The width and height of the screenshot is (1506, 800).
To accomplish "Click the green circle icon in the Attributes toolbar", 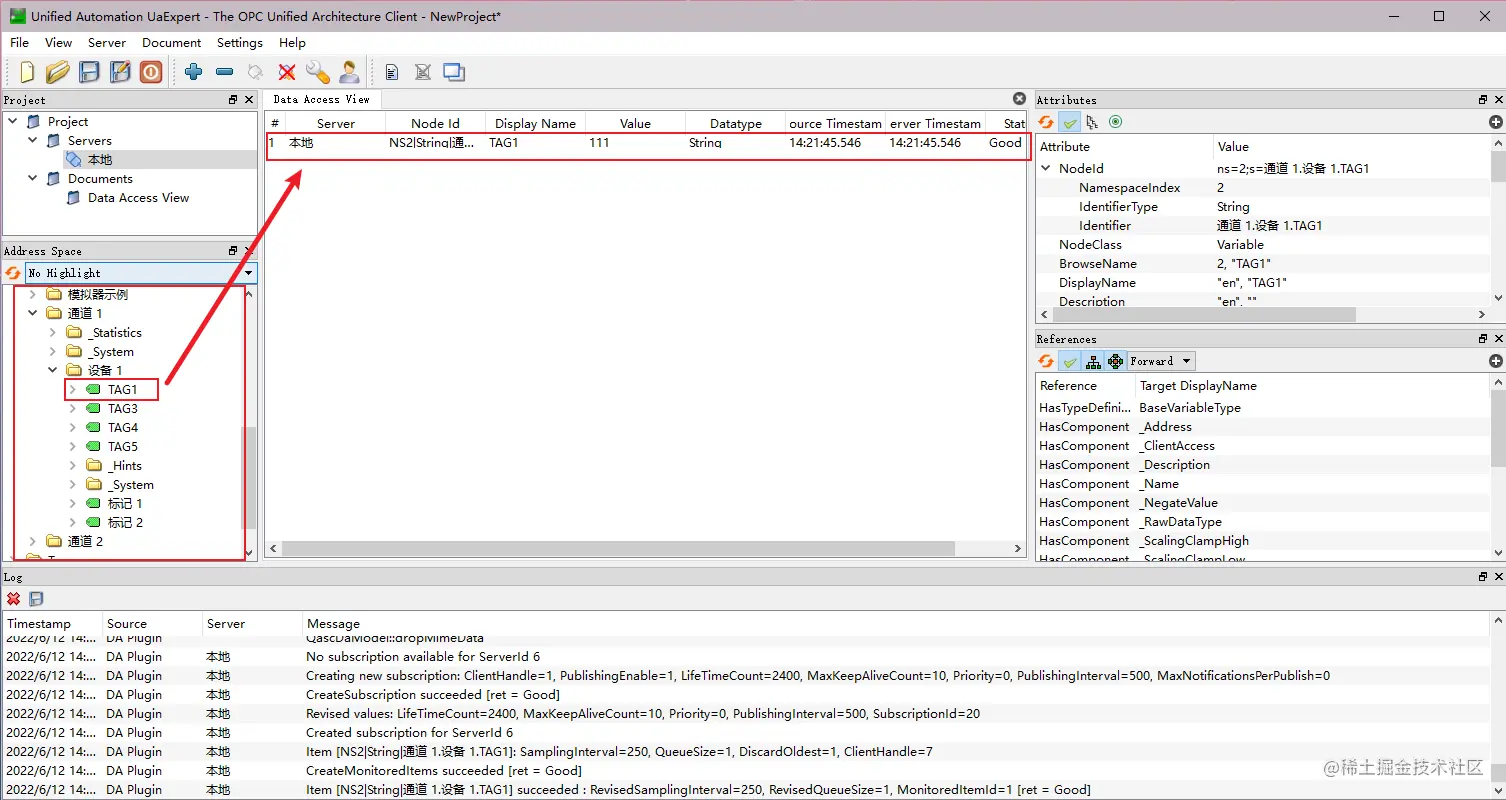I will tap(1115, 122).
